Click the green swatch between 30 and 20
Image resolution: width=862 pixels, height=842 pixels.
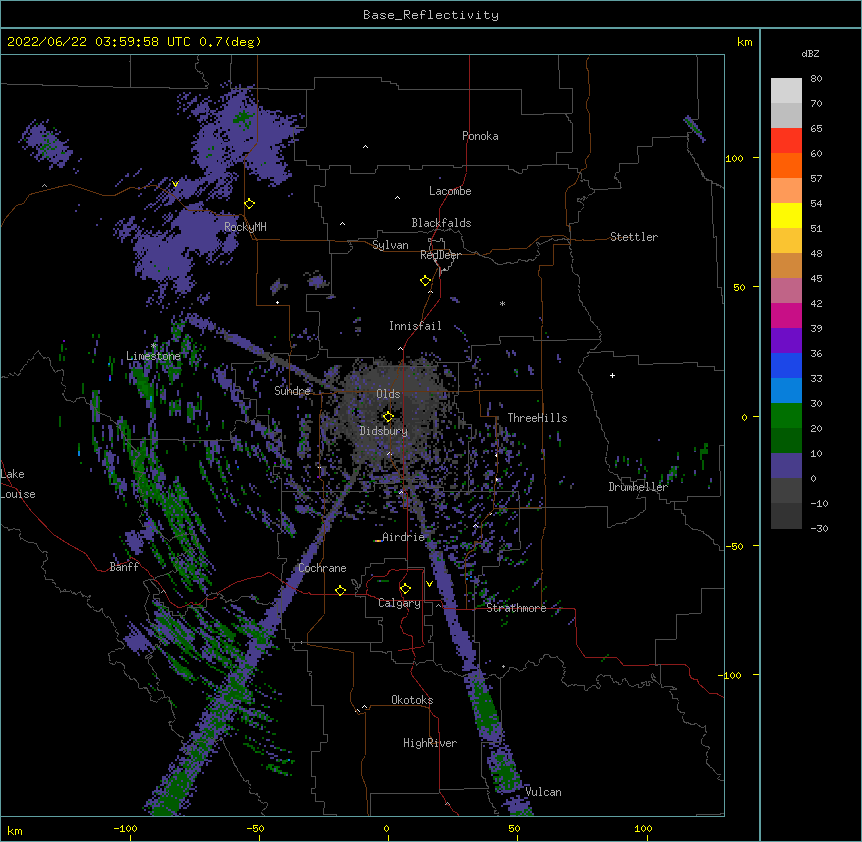pyautogui.click(x=786, y=416)
